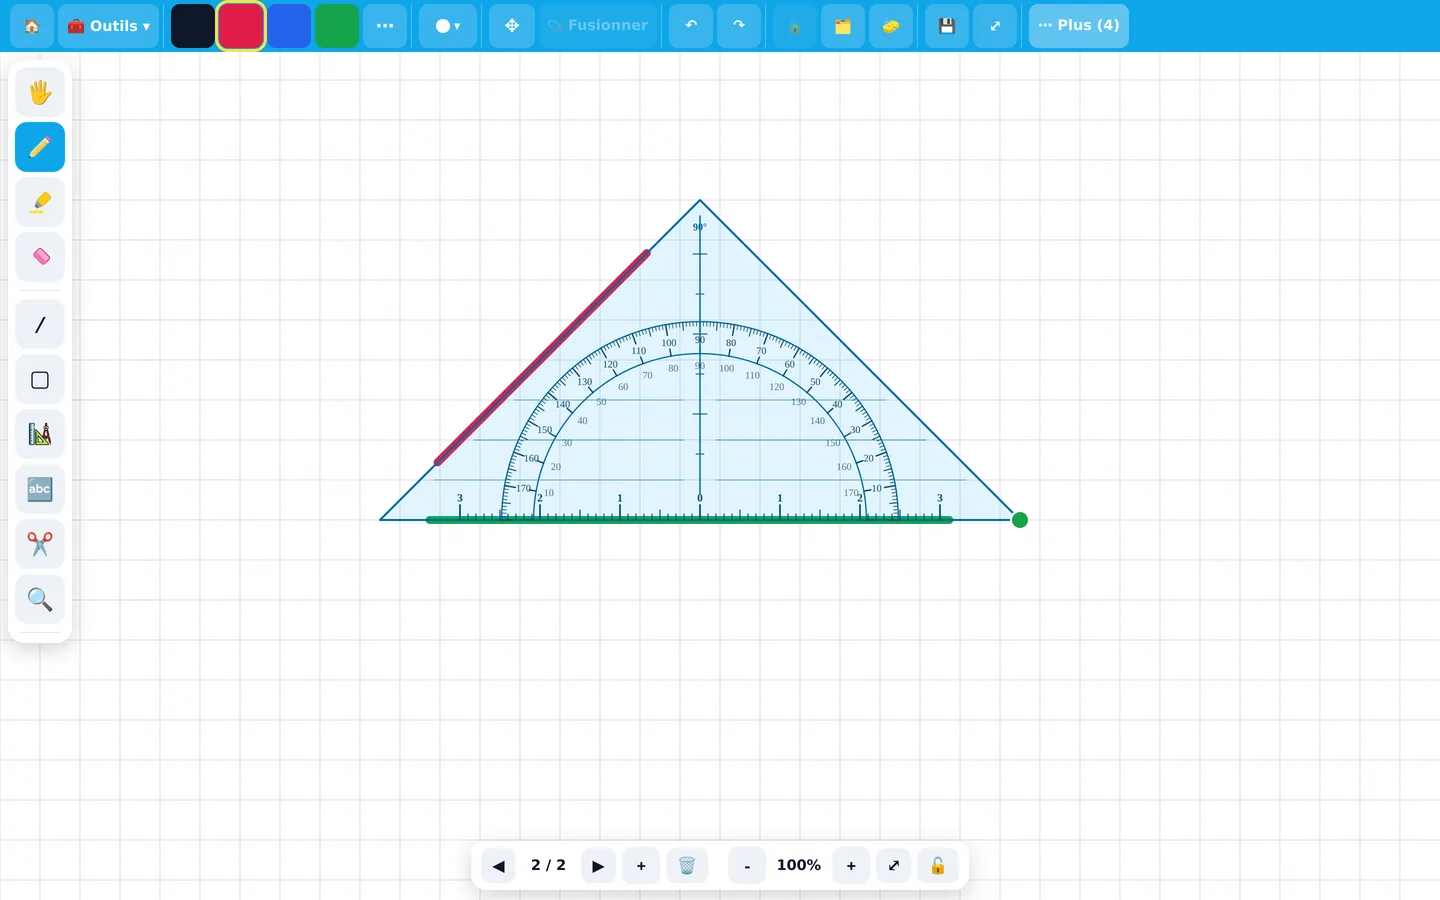The image size is (1440, 900).
Task: Click the page indicator 2 / 2
Action: pos(548,866)
